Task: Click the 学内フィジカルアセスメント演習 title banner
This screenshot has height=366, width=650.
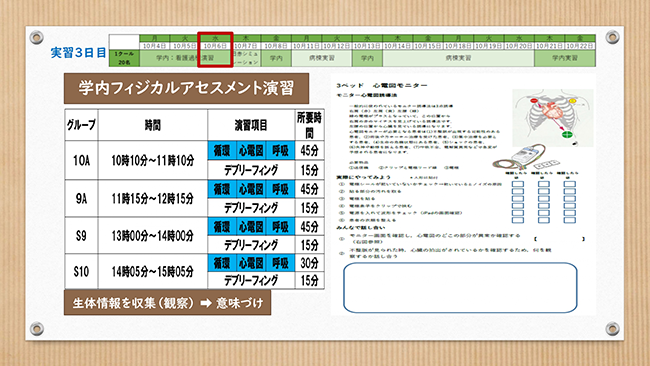Action: (x=186, y=88)
